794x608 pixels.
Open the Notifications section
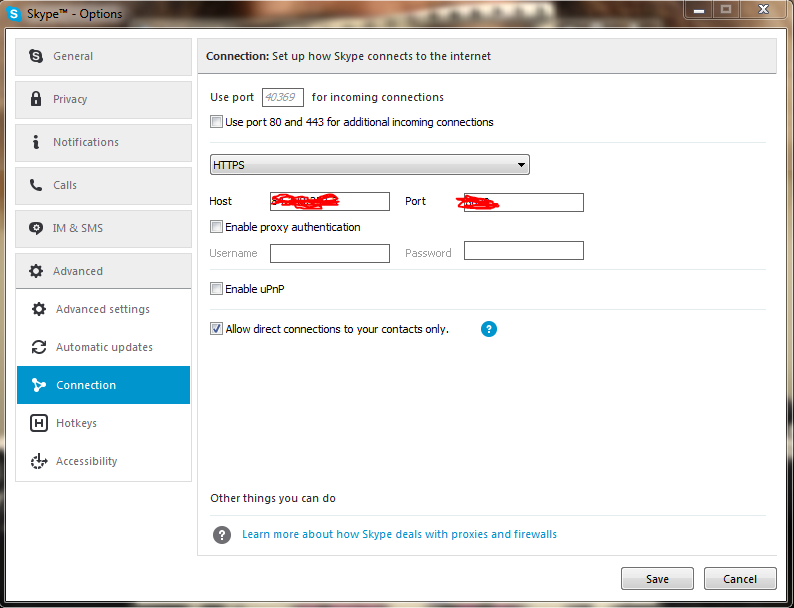click(103, 142)
